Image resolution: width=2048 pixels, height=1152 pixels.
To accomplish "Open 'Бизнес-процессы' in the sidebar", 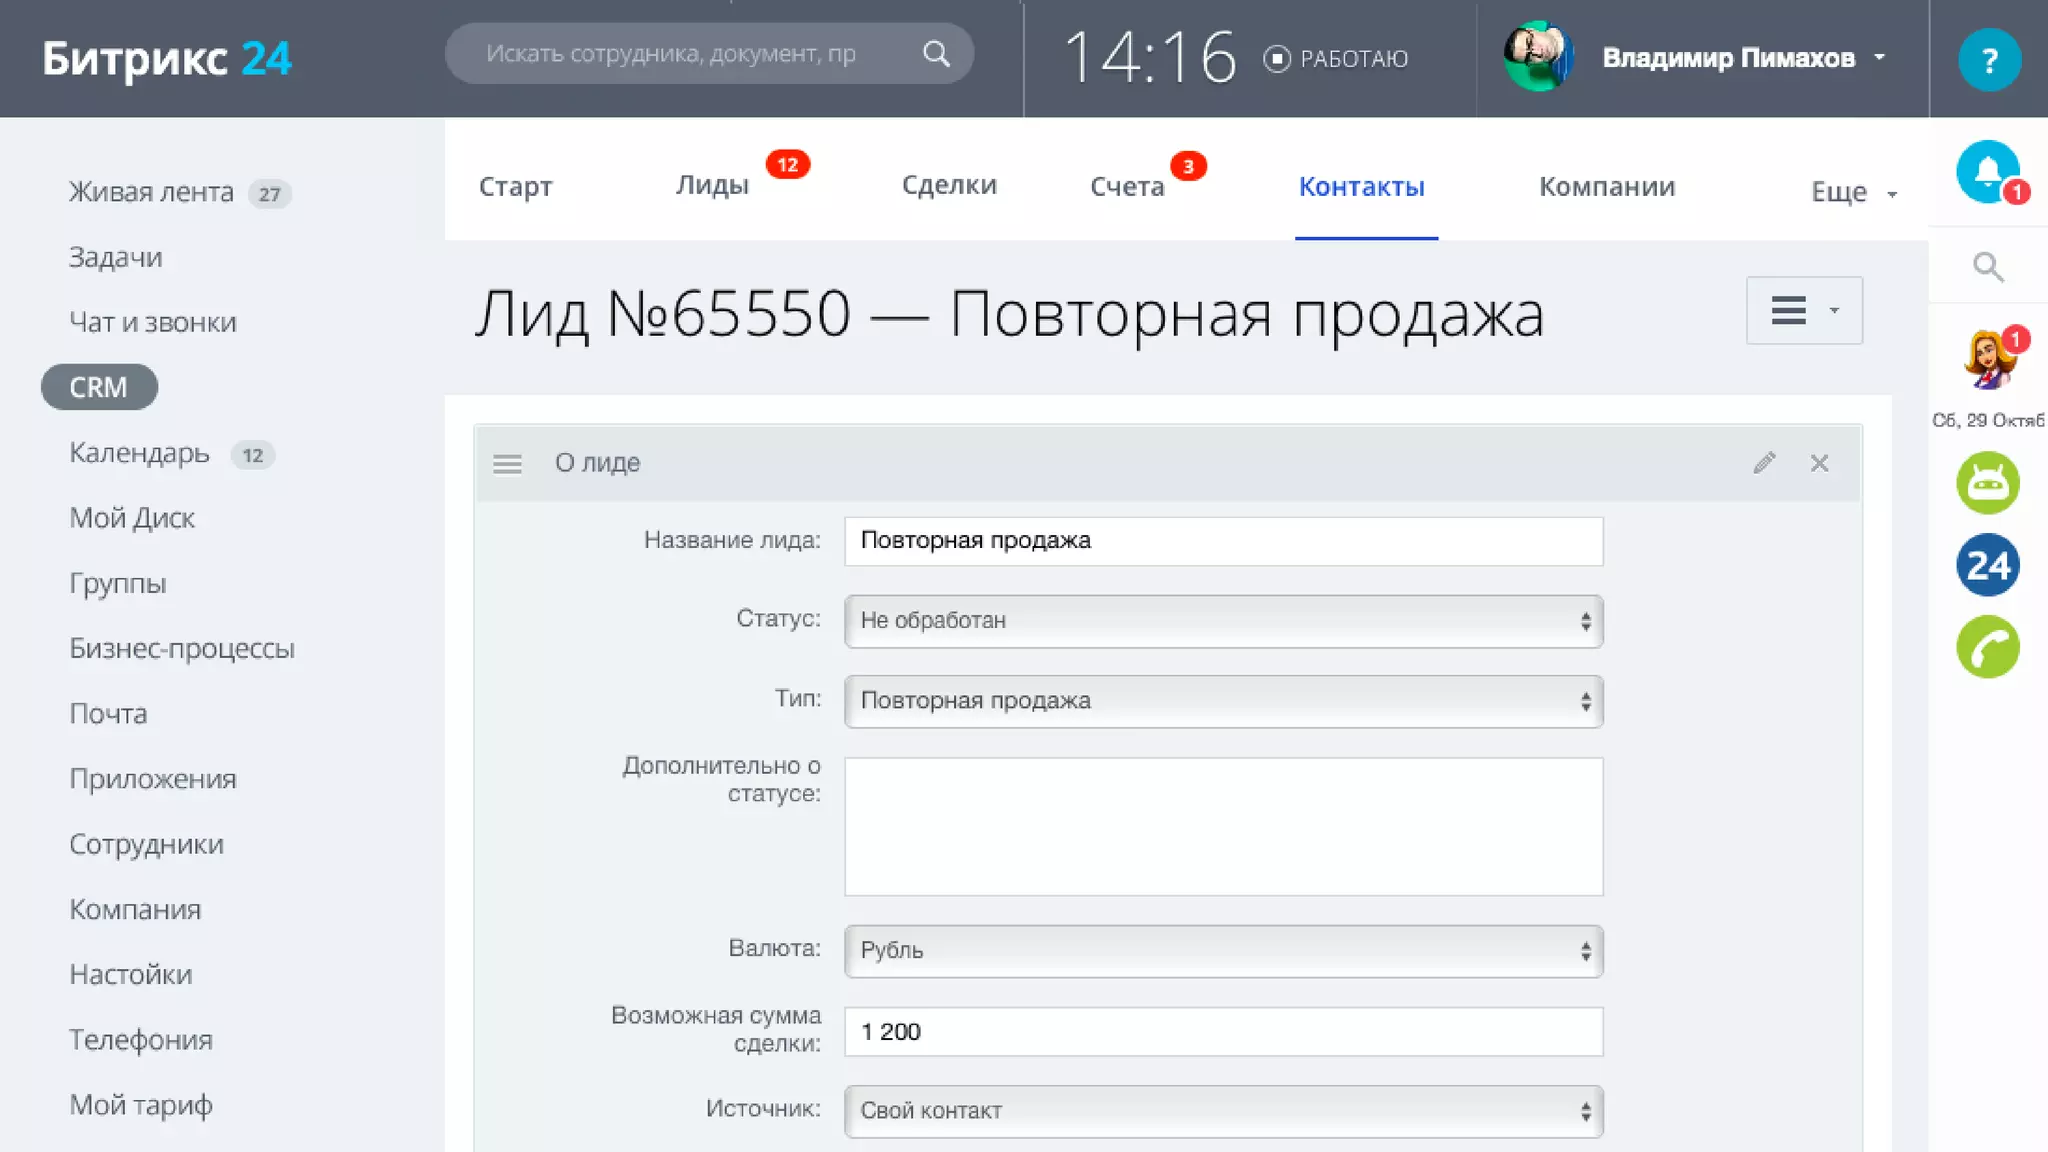I will [181, 649].
